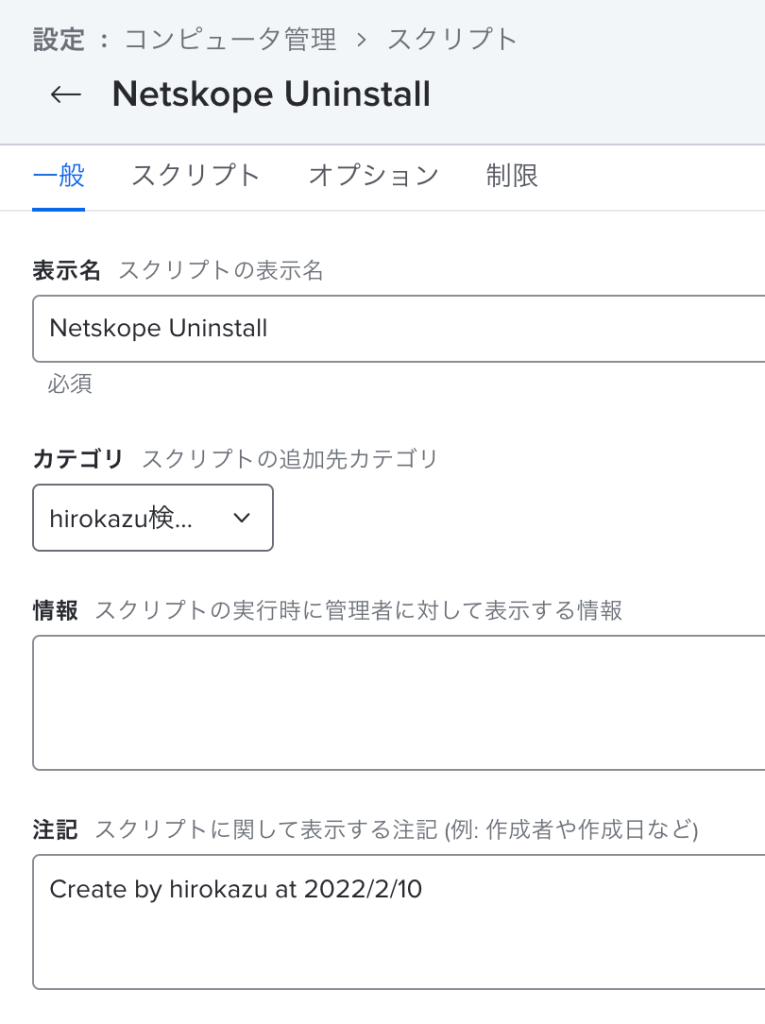765x1024 pixels.
Task: Select the 一般 tab
Action: 58,176
